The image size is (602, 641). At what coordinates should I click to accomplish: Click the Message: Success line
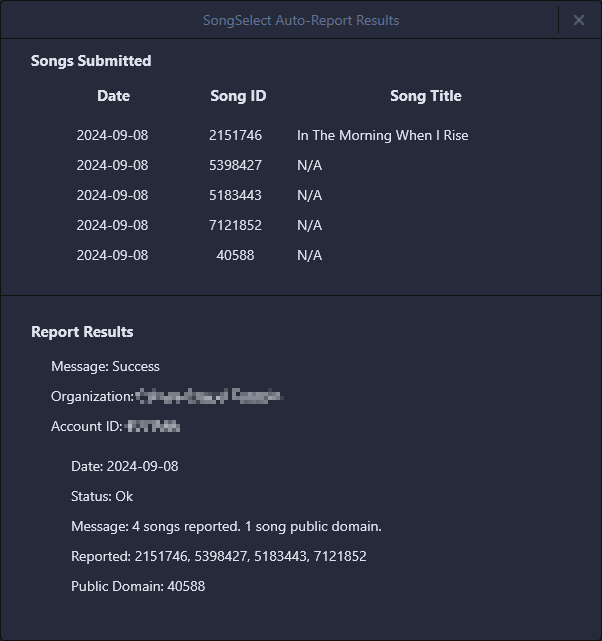[105, 366]
